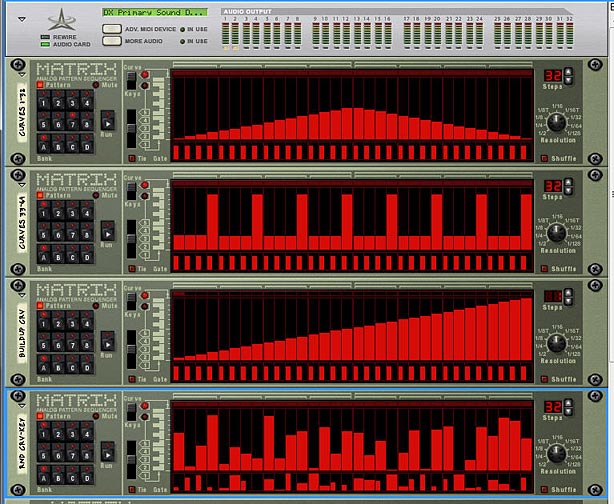Mute the CURVES 1-32 Matrix

pyautogui.click(x=96, y=85)
